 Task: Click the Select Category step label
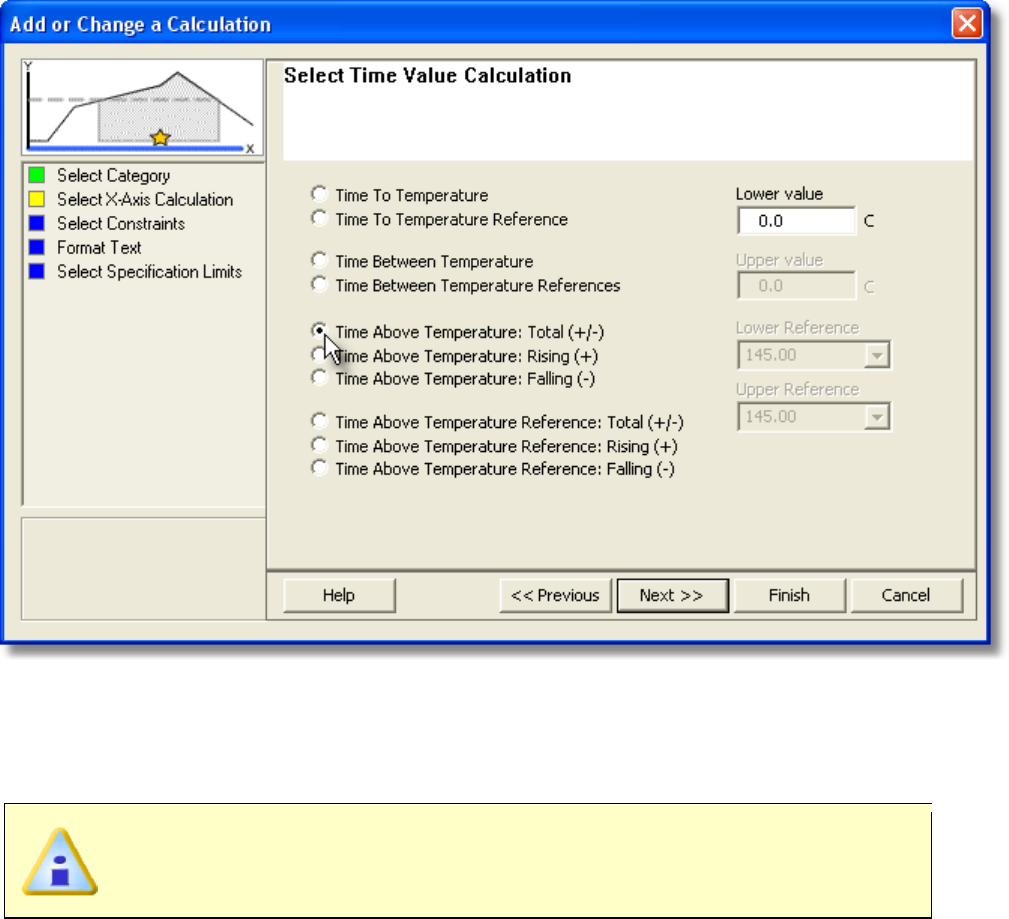point(113,176)
